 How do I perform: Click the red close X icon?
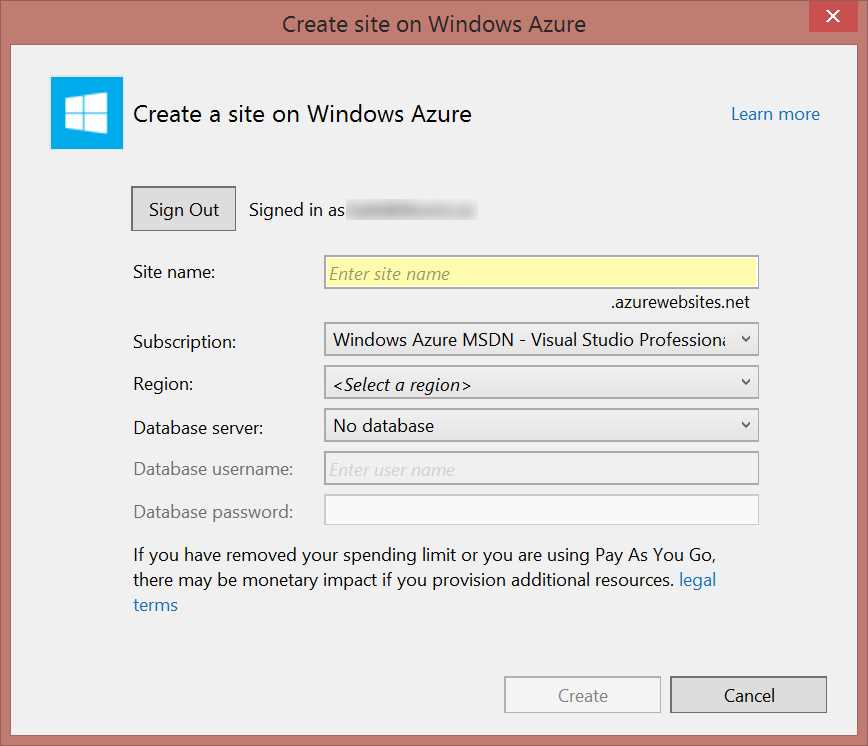tap(833, 16)
